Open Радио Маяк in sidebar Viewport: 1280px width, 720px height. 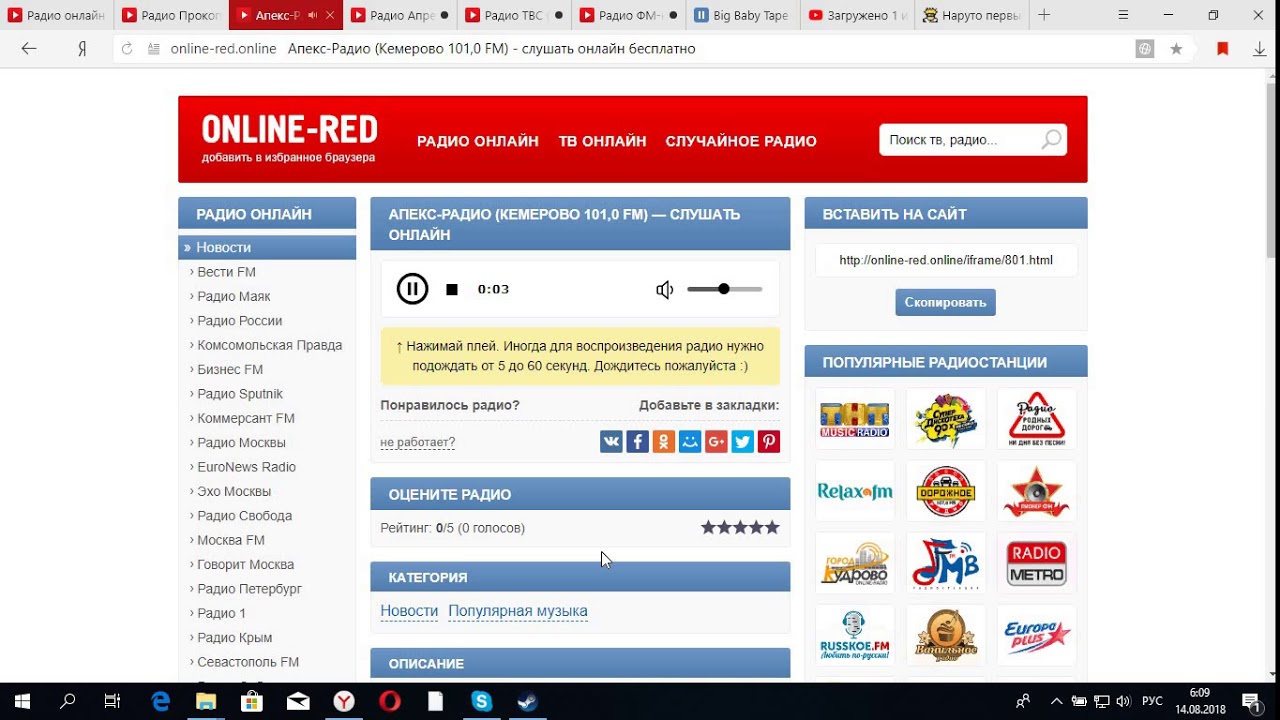(234, 296)
